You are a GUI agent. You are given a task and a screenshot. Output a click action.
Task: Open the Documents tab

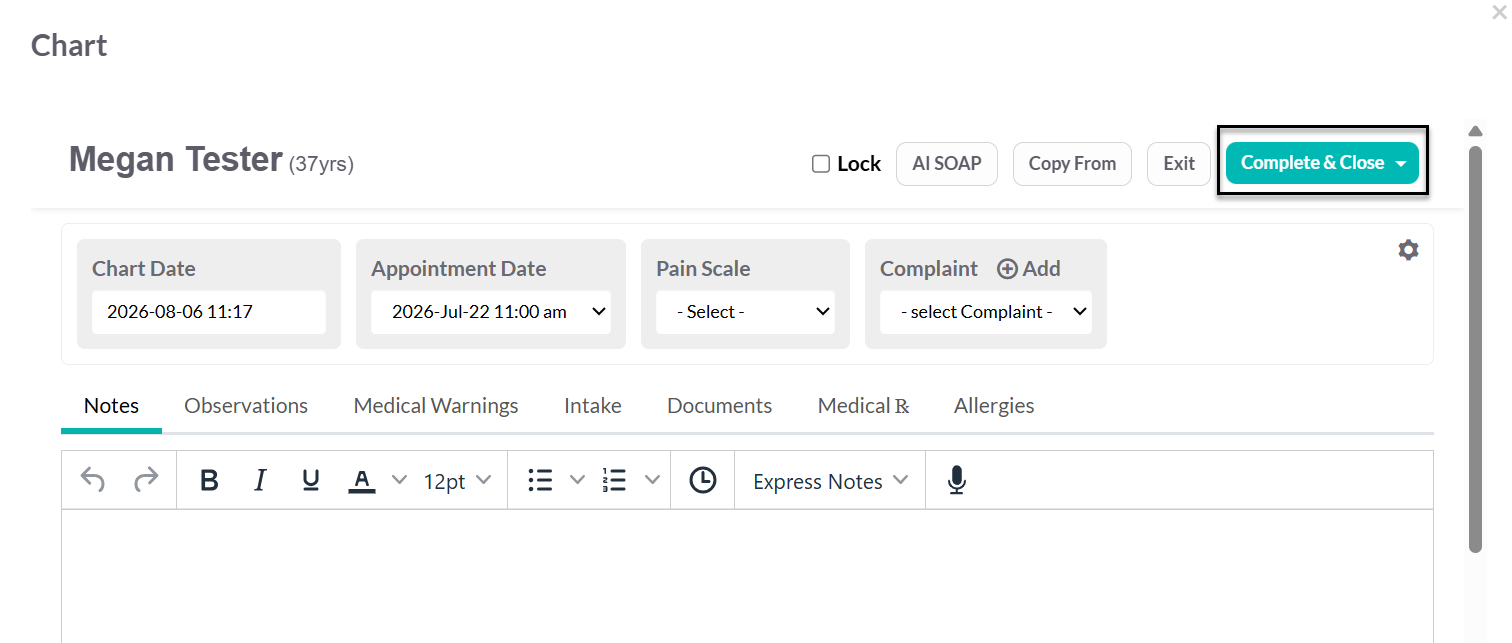tap(720, 406)
